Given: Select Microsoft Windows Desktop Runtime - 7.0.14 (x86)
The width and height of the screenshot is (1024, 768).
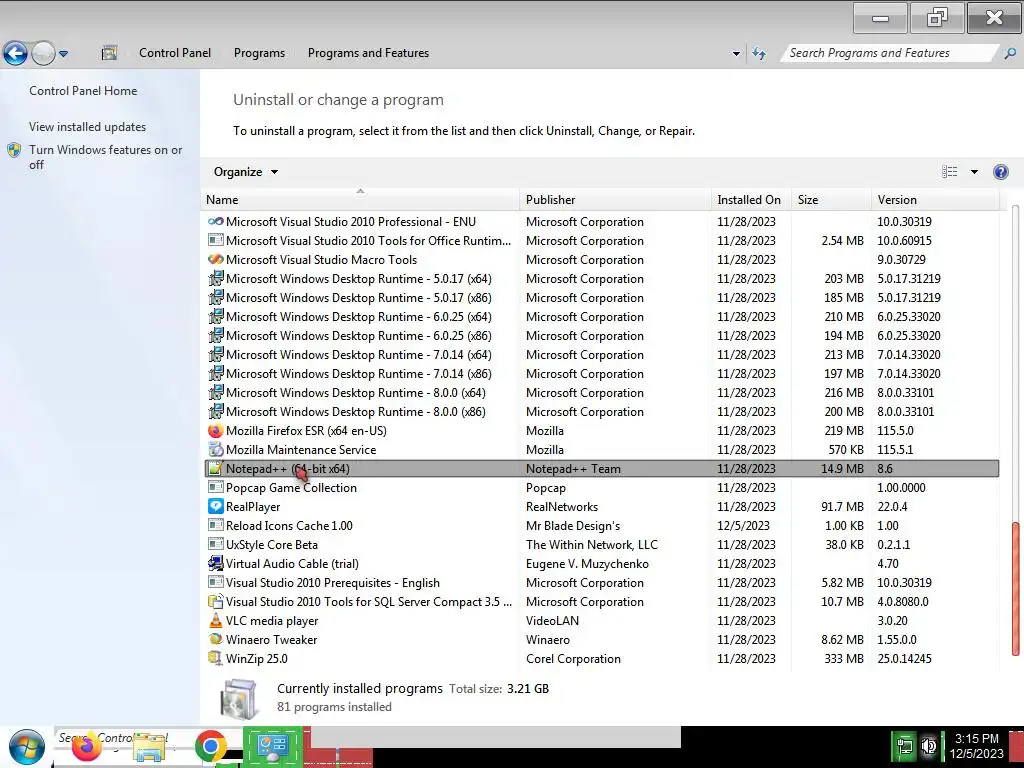Looking at the screenshot, I should [601, 374].
